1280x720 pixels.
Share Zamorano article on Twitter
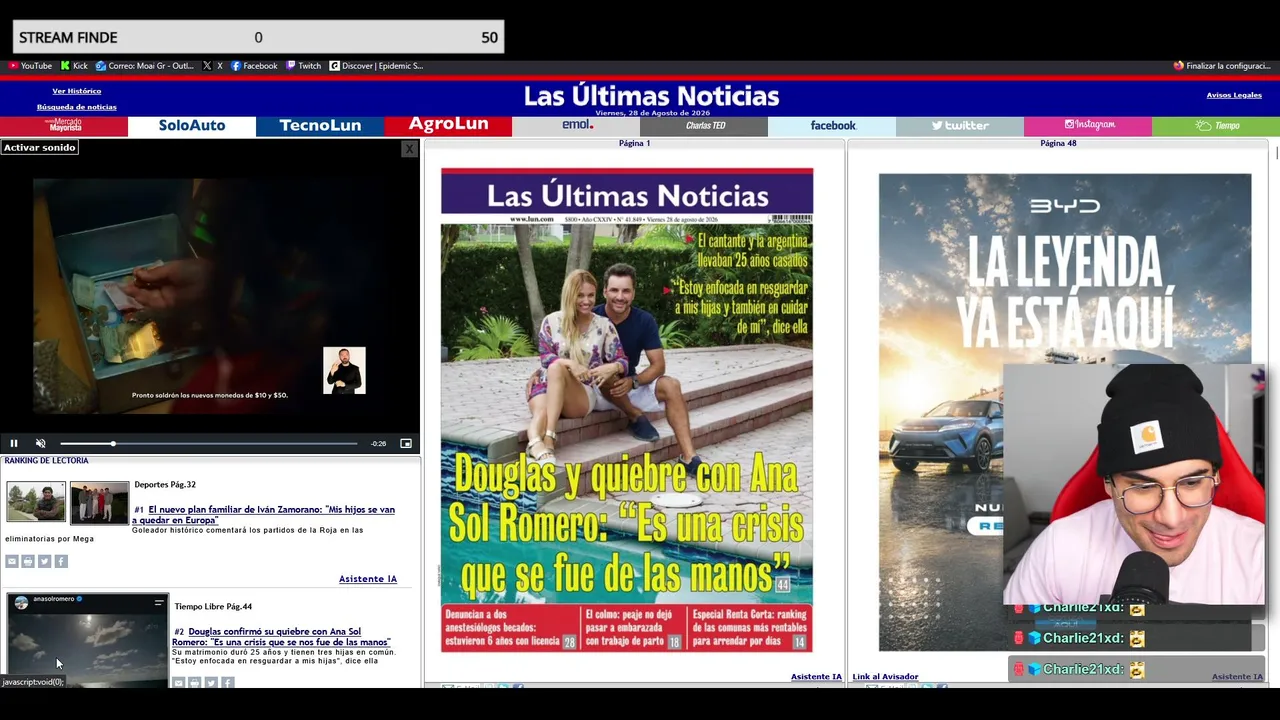point(44,562)
